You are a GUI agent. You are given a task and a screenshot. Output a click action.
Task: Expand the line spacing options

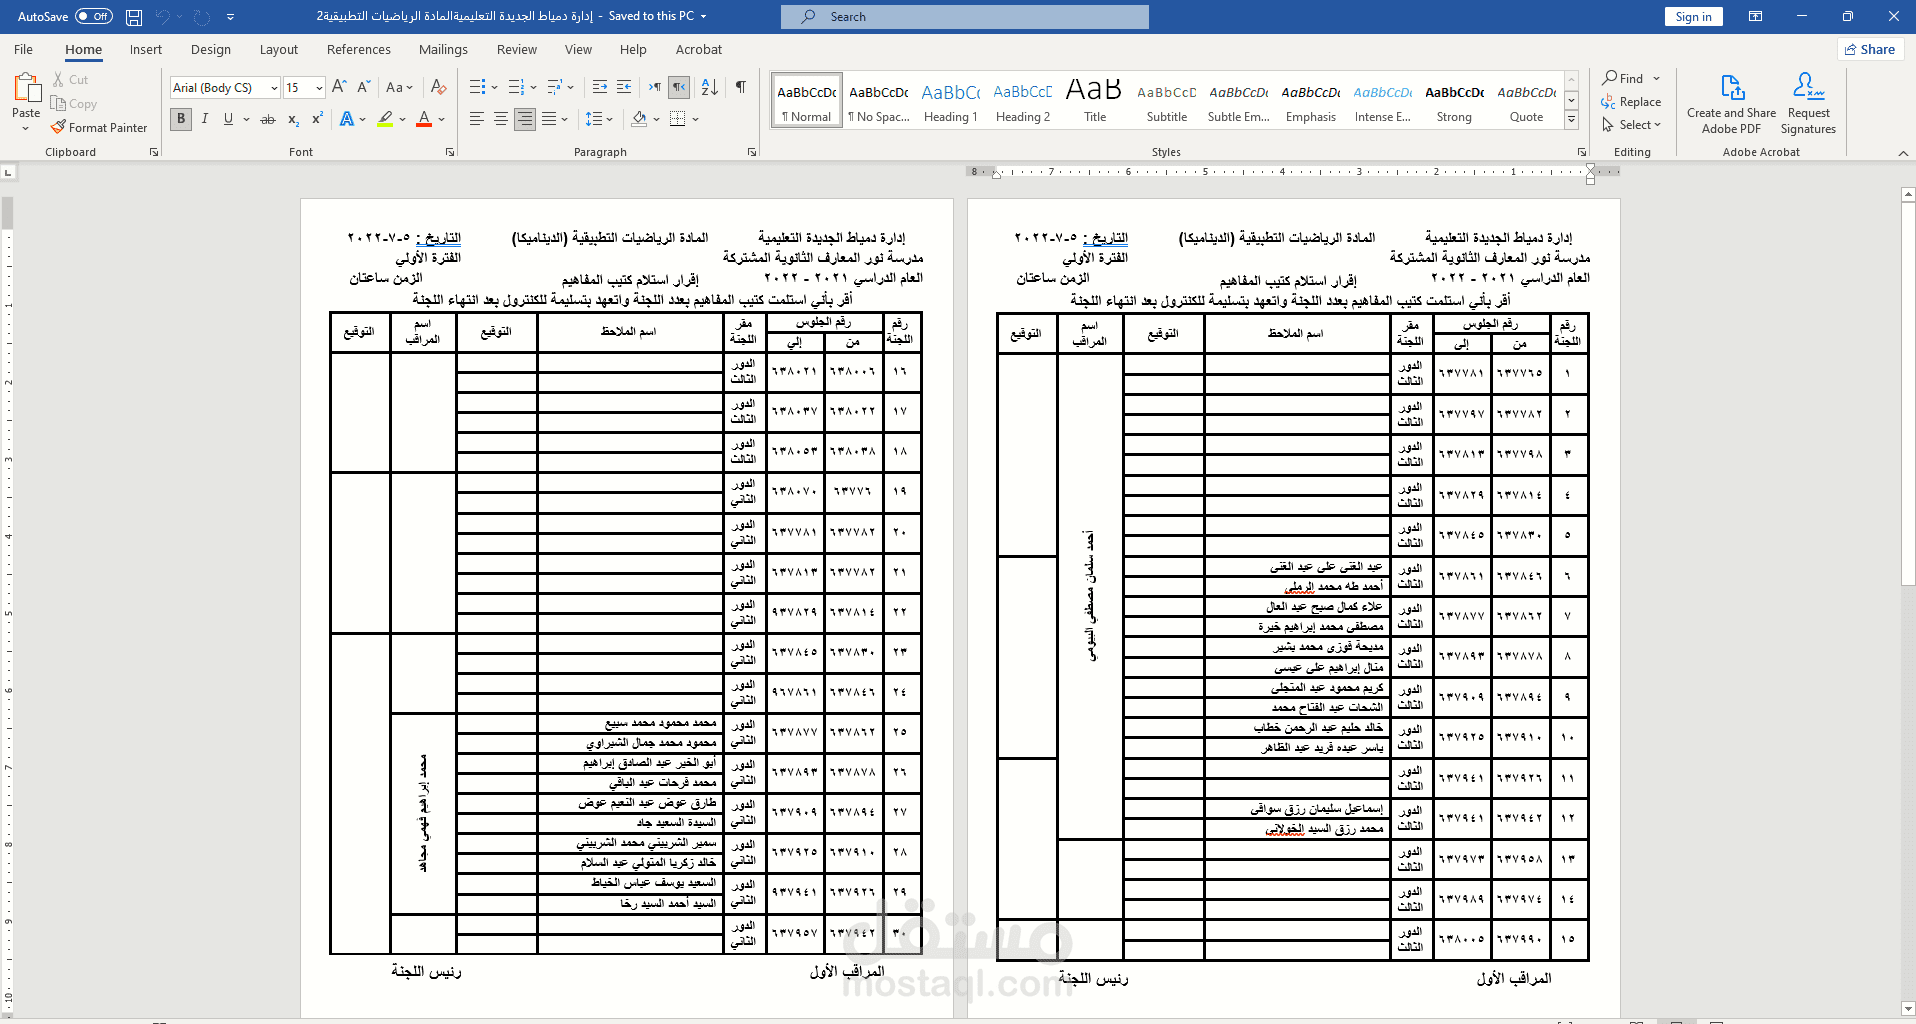pos(610,119)
